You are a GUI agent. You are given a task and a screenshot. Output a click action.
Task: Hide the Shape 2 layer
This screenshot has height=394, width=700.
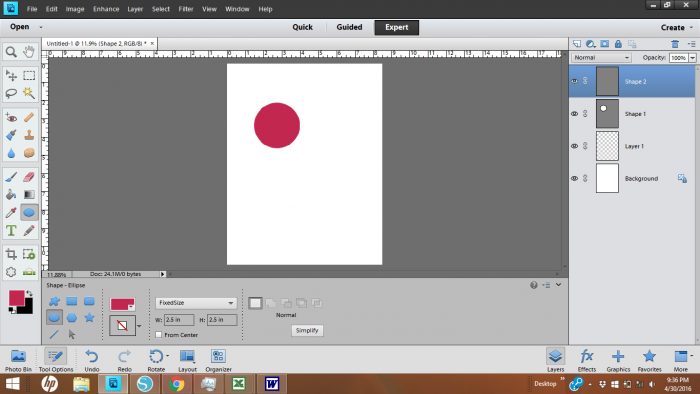pos(575,81)
